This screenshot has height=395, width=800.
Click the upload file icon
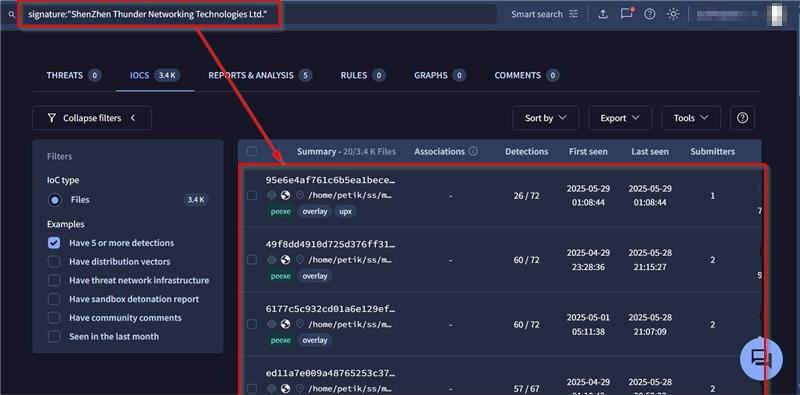[603, 14]
